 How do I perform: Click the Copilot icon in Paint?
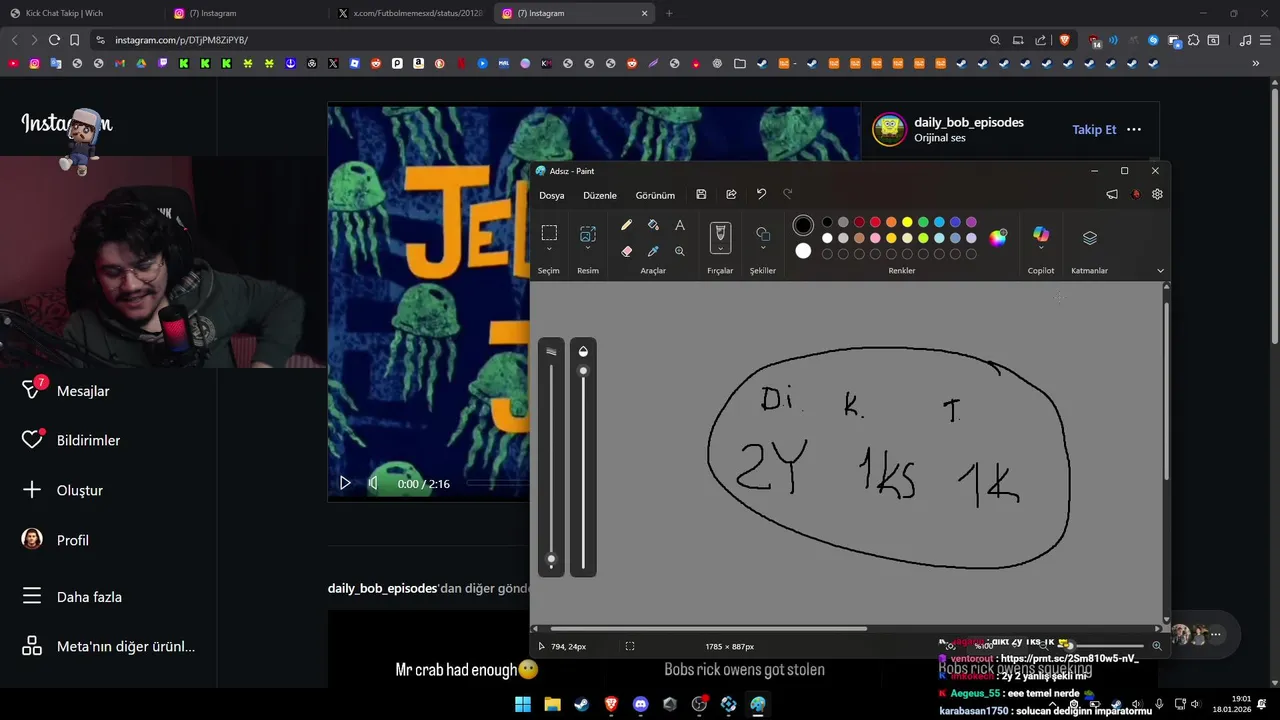1041,234
